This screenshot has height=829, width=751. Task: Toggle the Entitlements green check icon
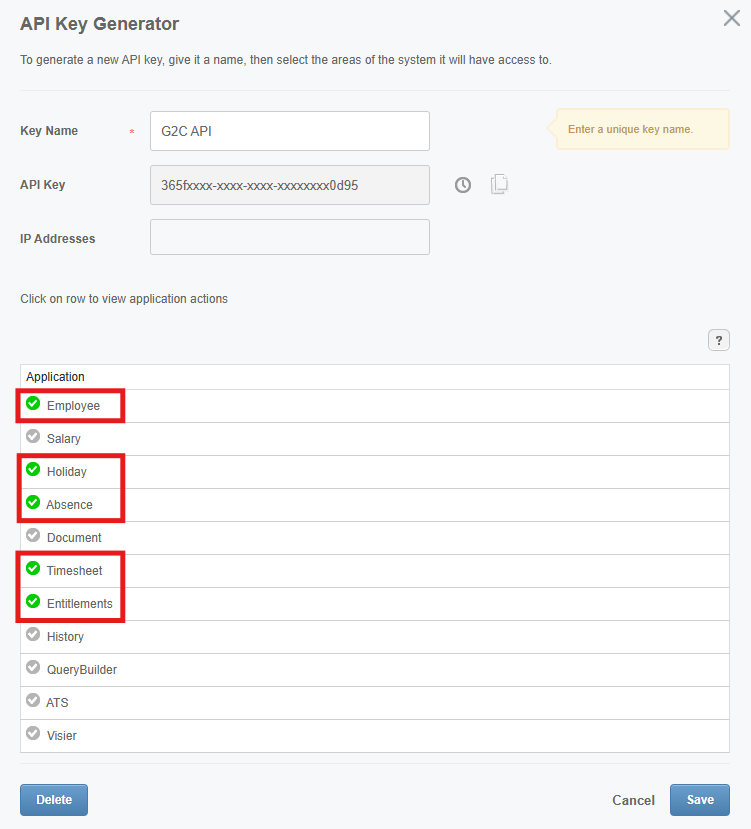(33, 601)
